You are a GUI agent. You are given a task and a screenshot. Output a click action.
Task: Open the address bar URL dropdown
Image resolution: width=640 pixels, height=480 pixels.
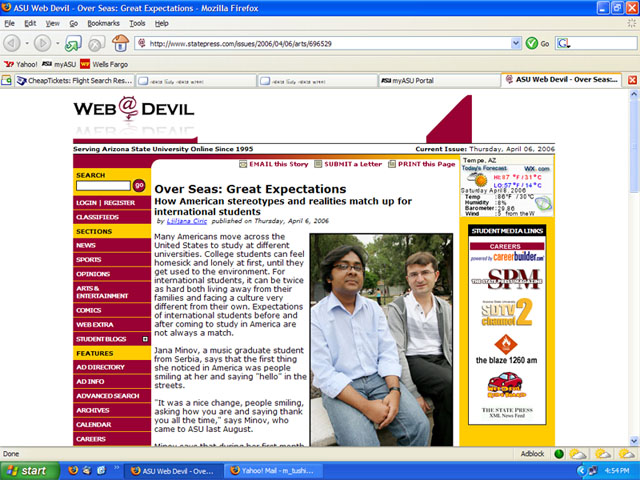516,43
